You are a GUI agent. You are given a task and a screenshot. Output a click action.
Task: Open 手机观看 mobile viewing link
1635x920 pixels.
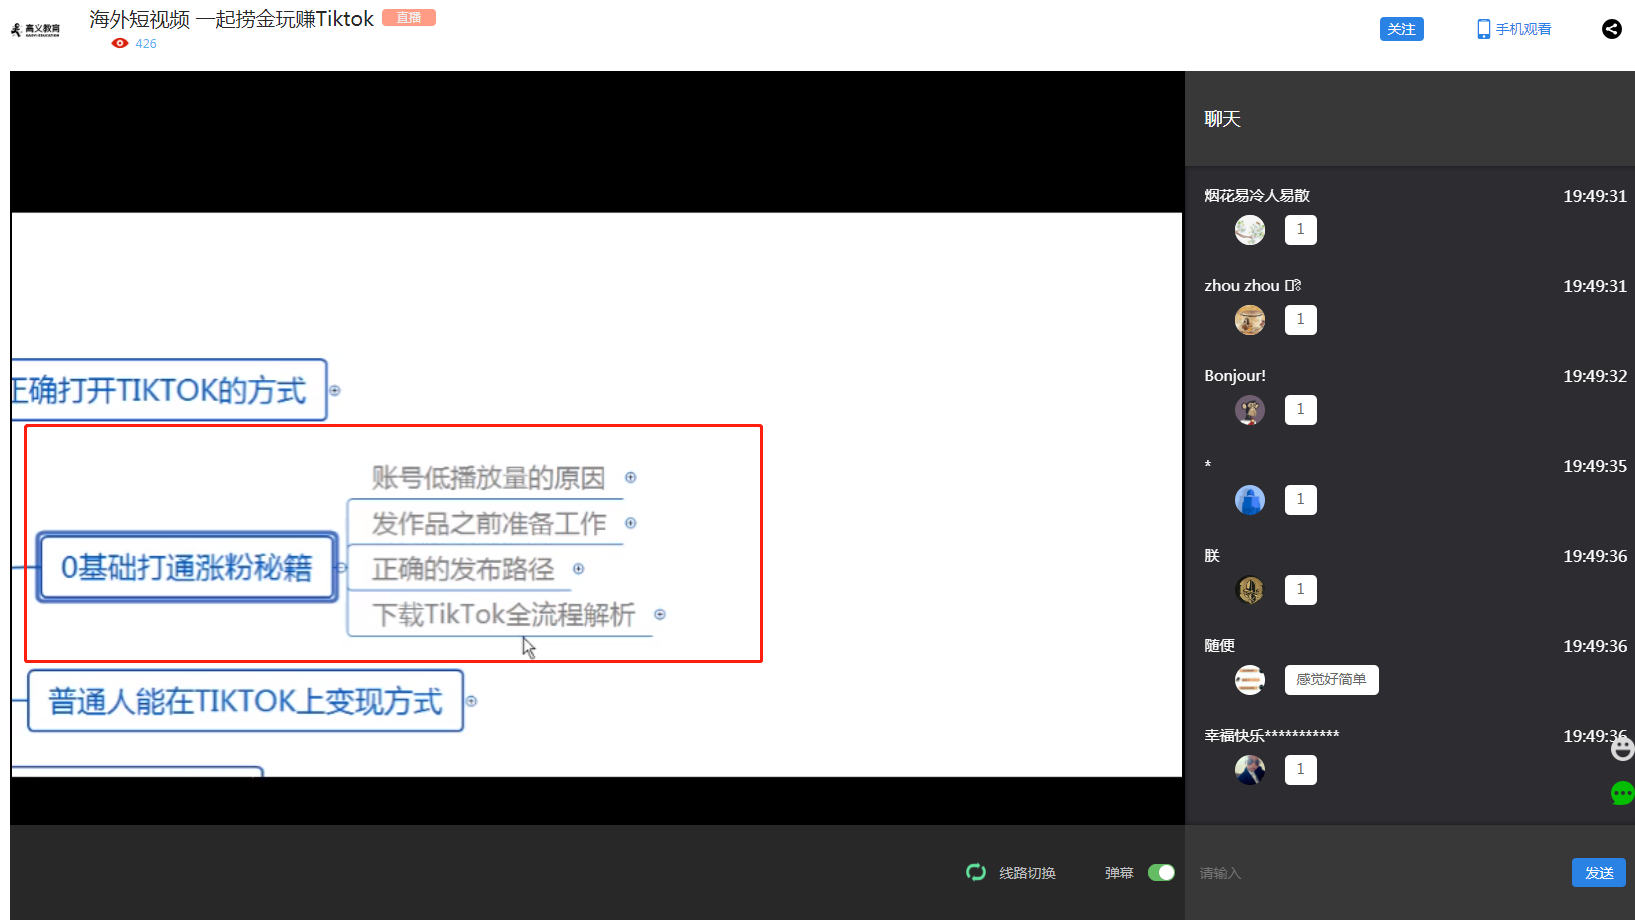point(1514,29)
